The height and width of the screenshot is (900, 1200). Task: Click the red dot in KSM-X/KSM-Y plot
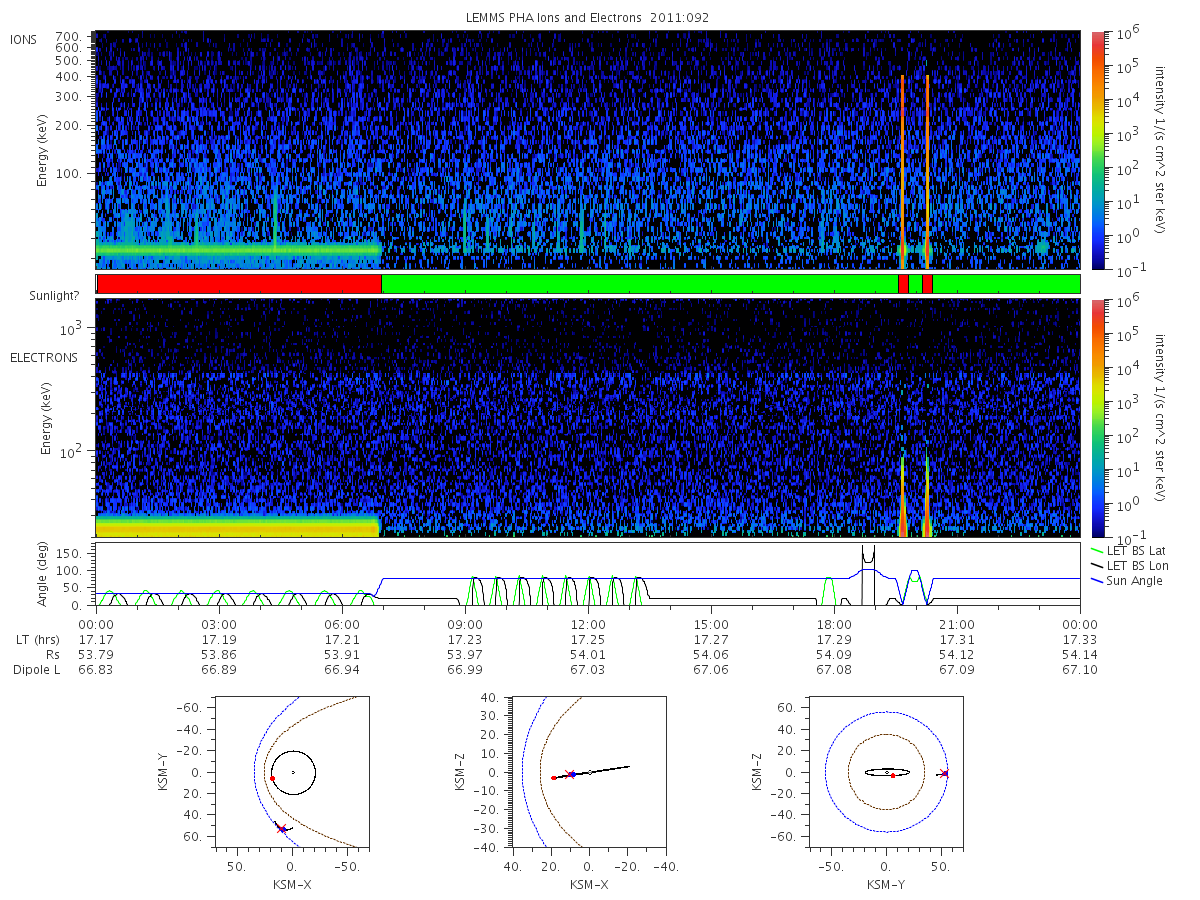coord(272,778)
